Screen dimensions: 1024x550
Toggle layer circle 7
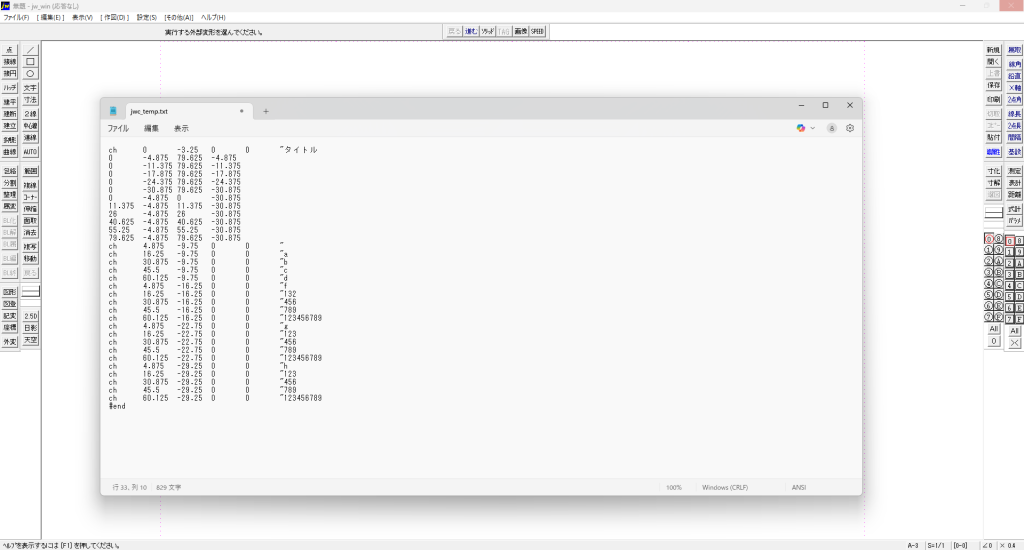click(x=989, y=317)
